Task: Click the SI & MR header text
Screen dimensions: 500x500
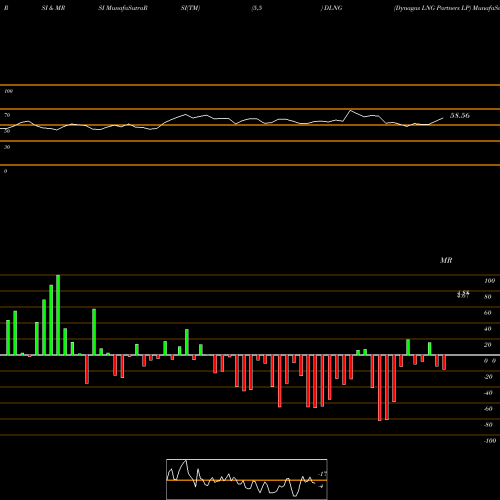Action: point(53,8)
